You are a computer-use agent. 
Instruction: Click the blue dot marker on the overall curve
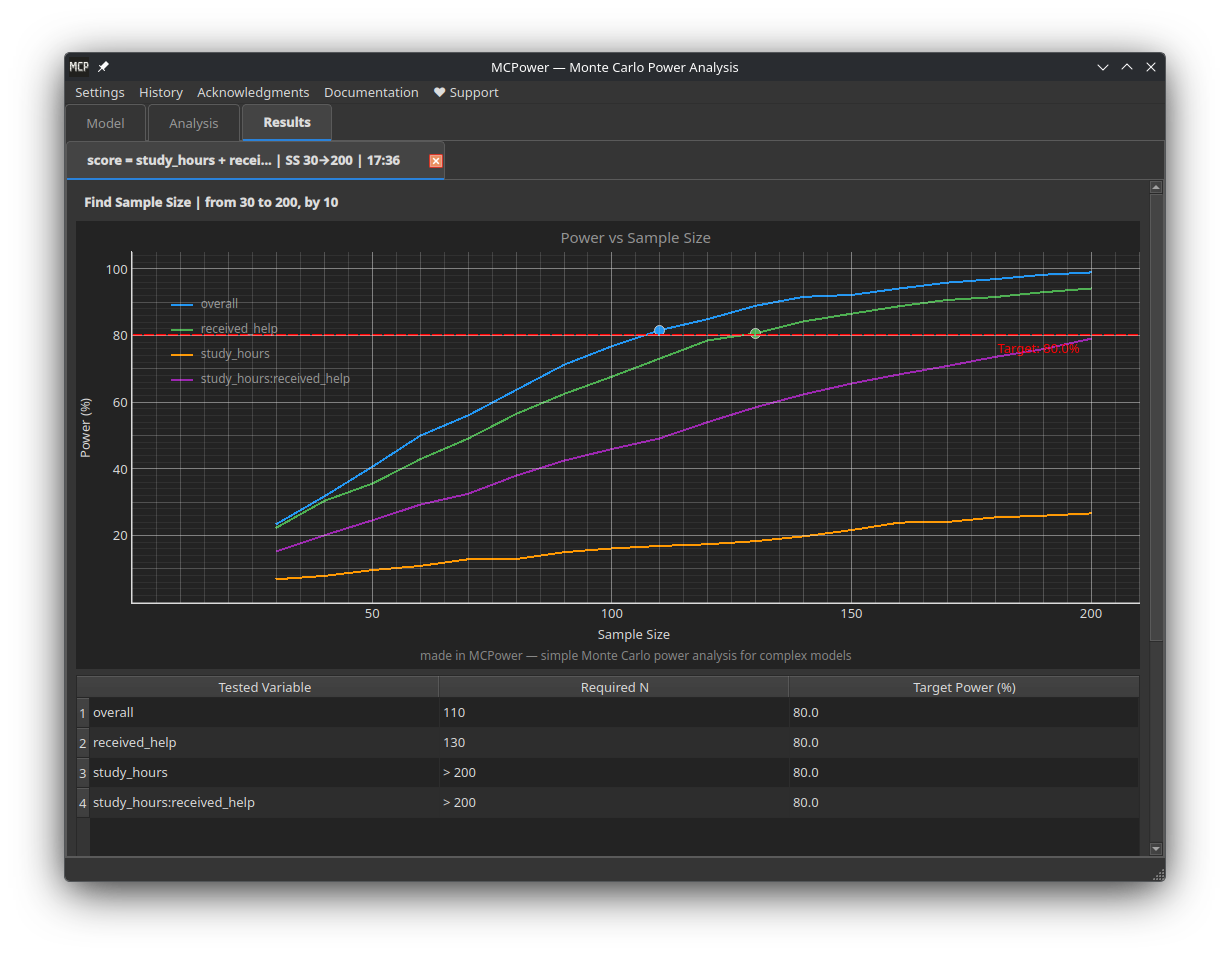coord(659,329)
